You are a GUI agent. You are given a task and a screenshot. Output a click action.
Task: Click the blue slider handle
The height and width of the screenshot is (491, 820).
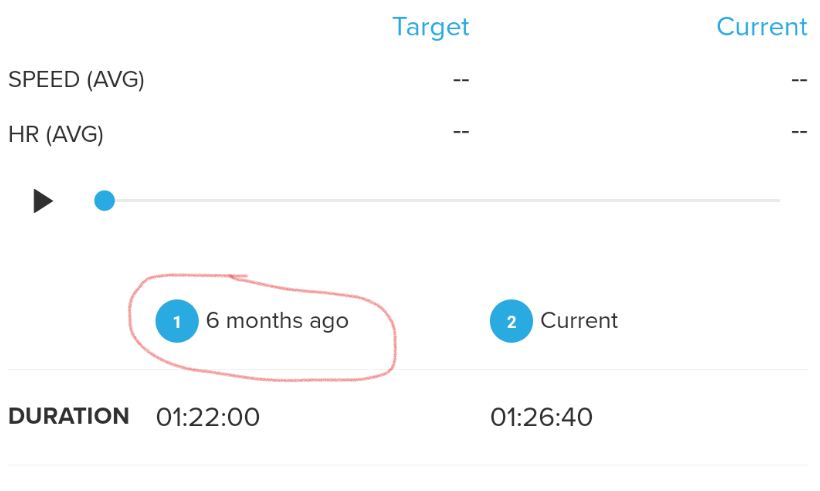104,201
